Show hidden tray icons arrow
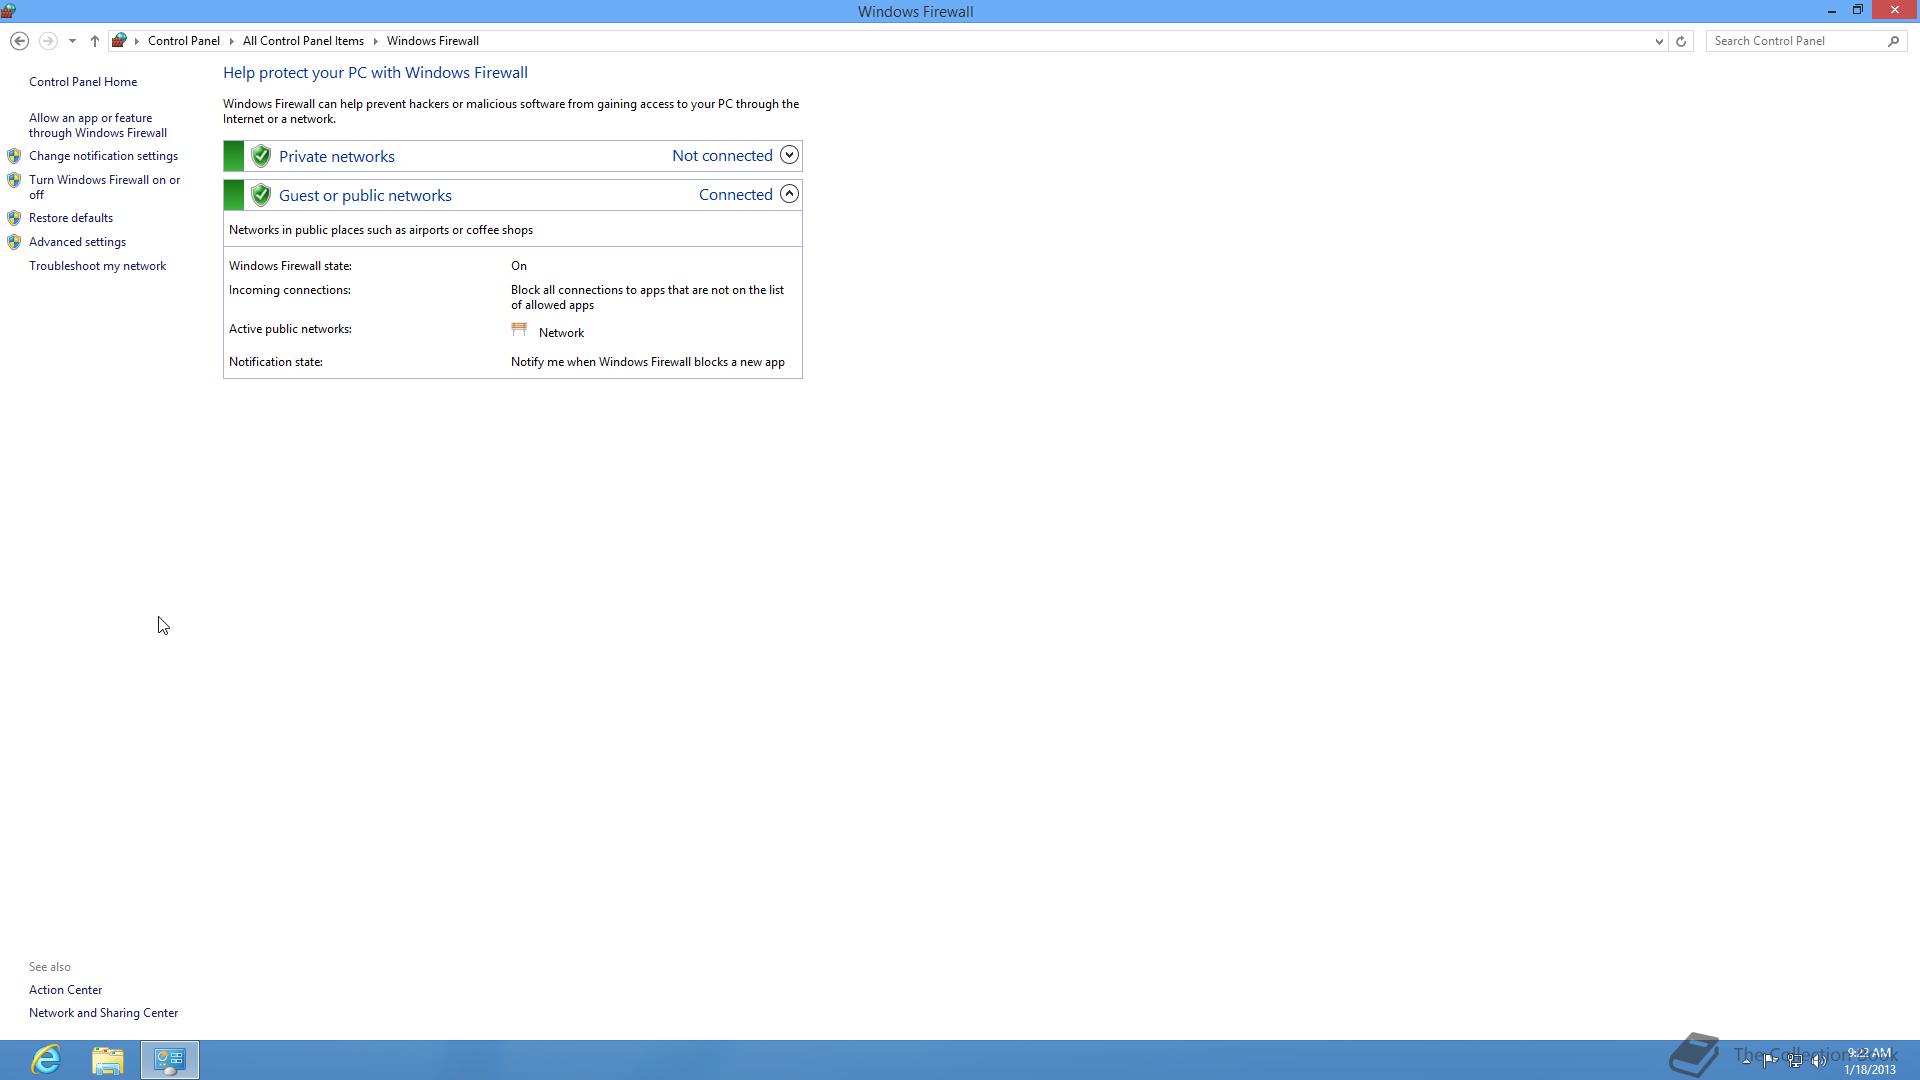This screenshot has height=1080, width=1920. pyautogui.click(x=1746, y=1060)
